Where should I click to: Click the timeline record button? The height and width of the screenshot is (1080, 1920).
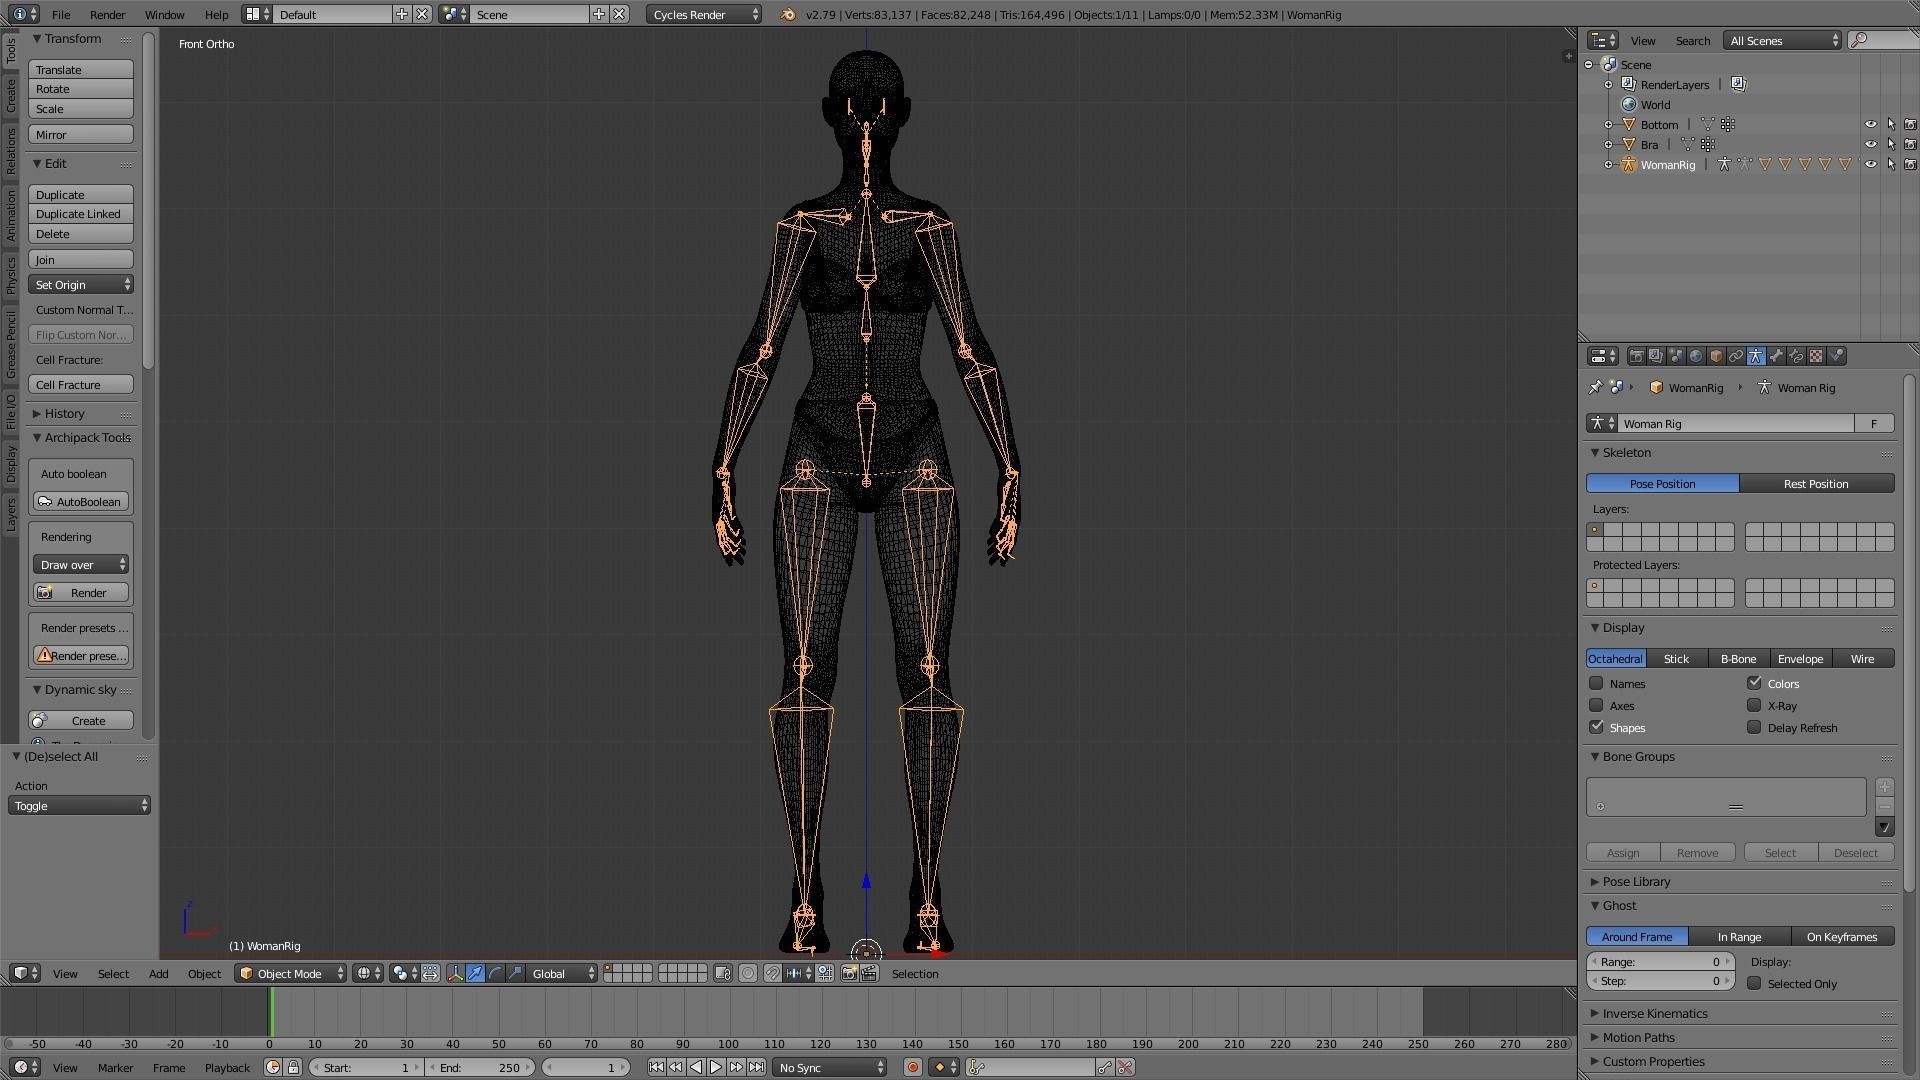tap(912, 1067)
